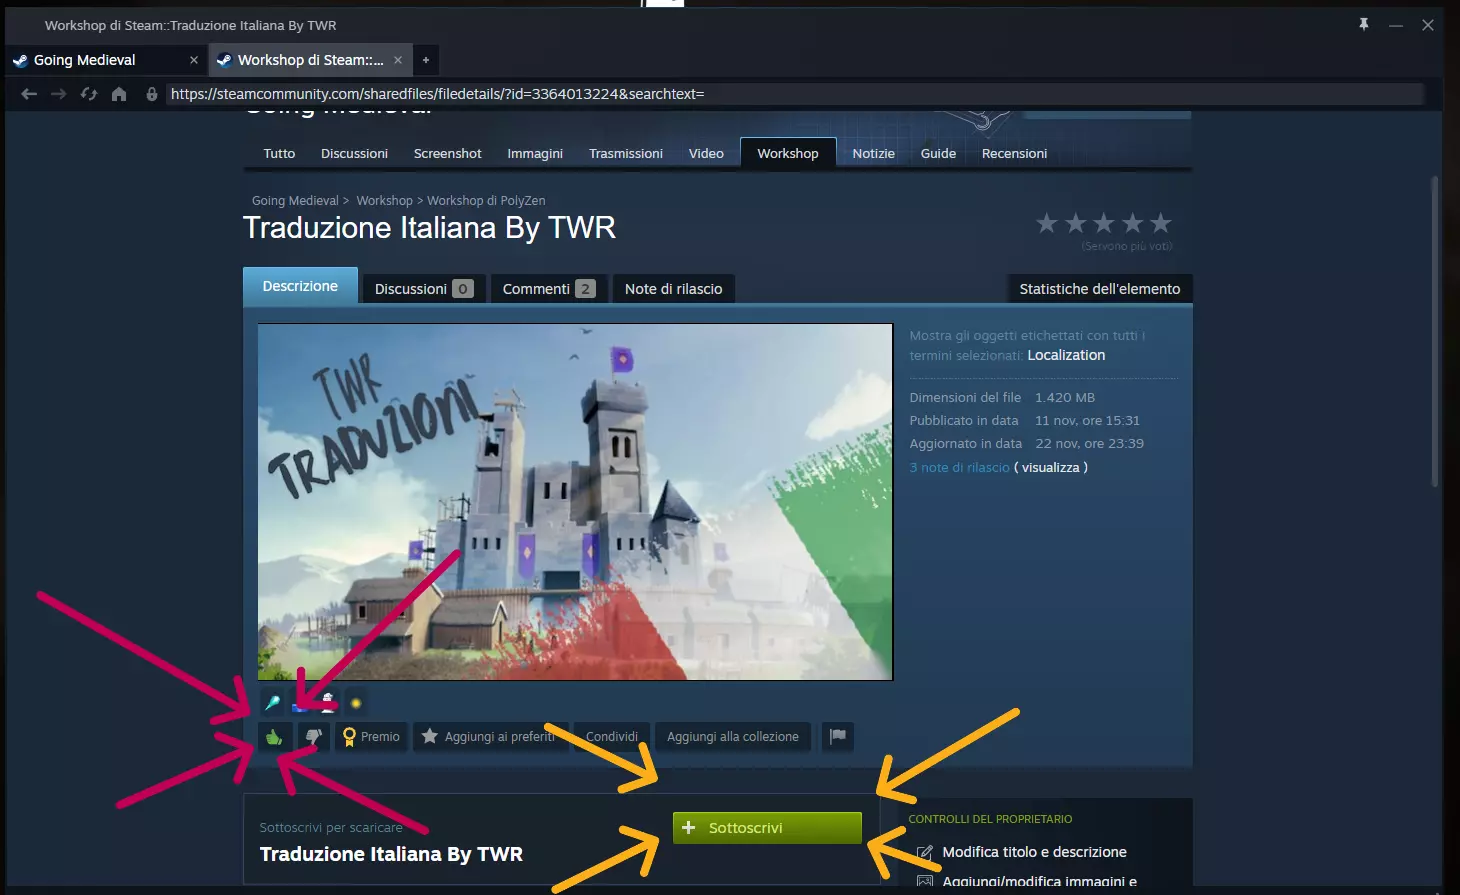This screenshot has height=895, width=1460.
Task: Close the Going Medieval tab
Action: [x=194, y=60]
